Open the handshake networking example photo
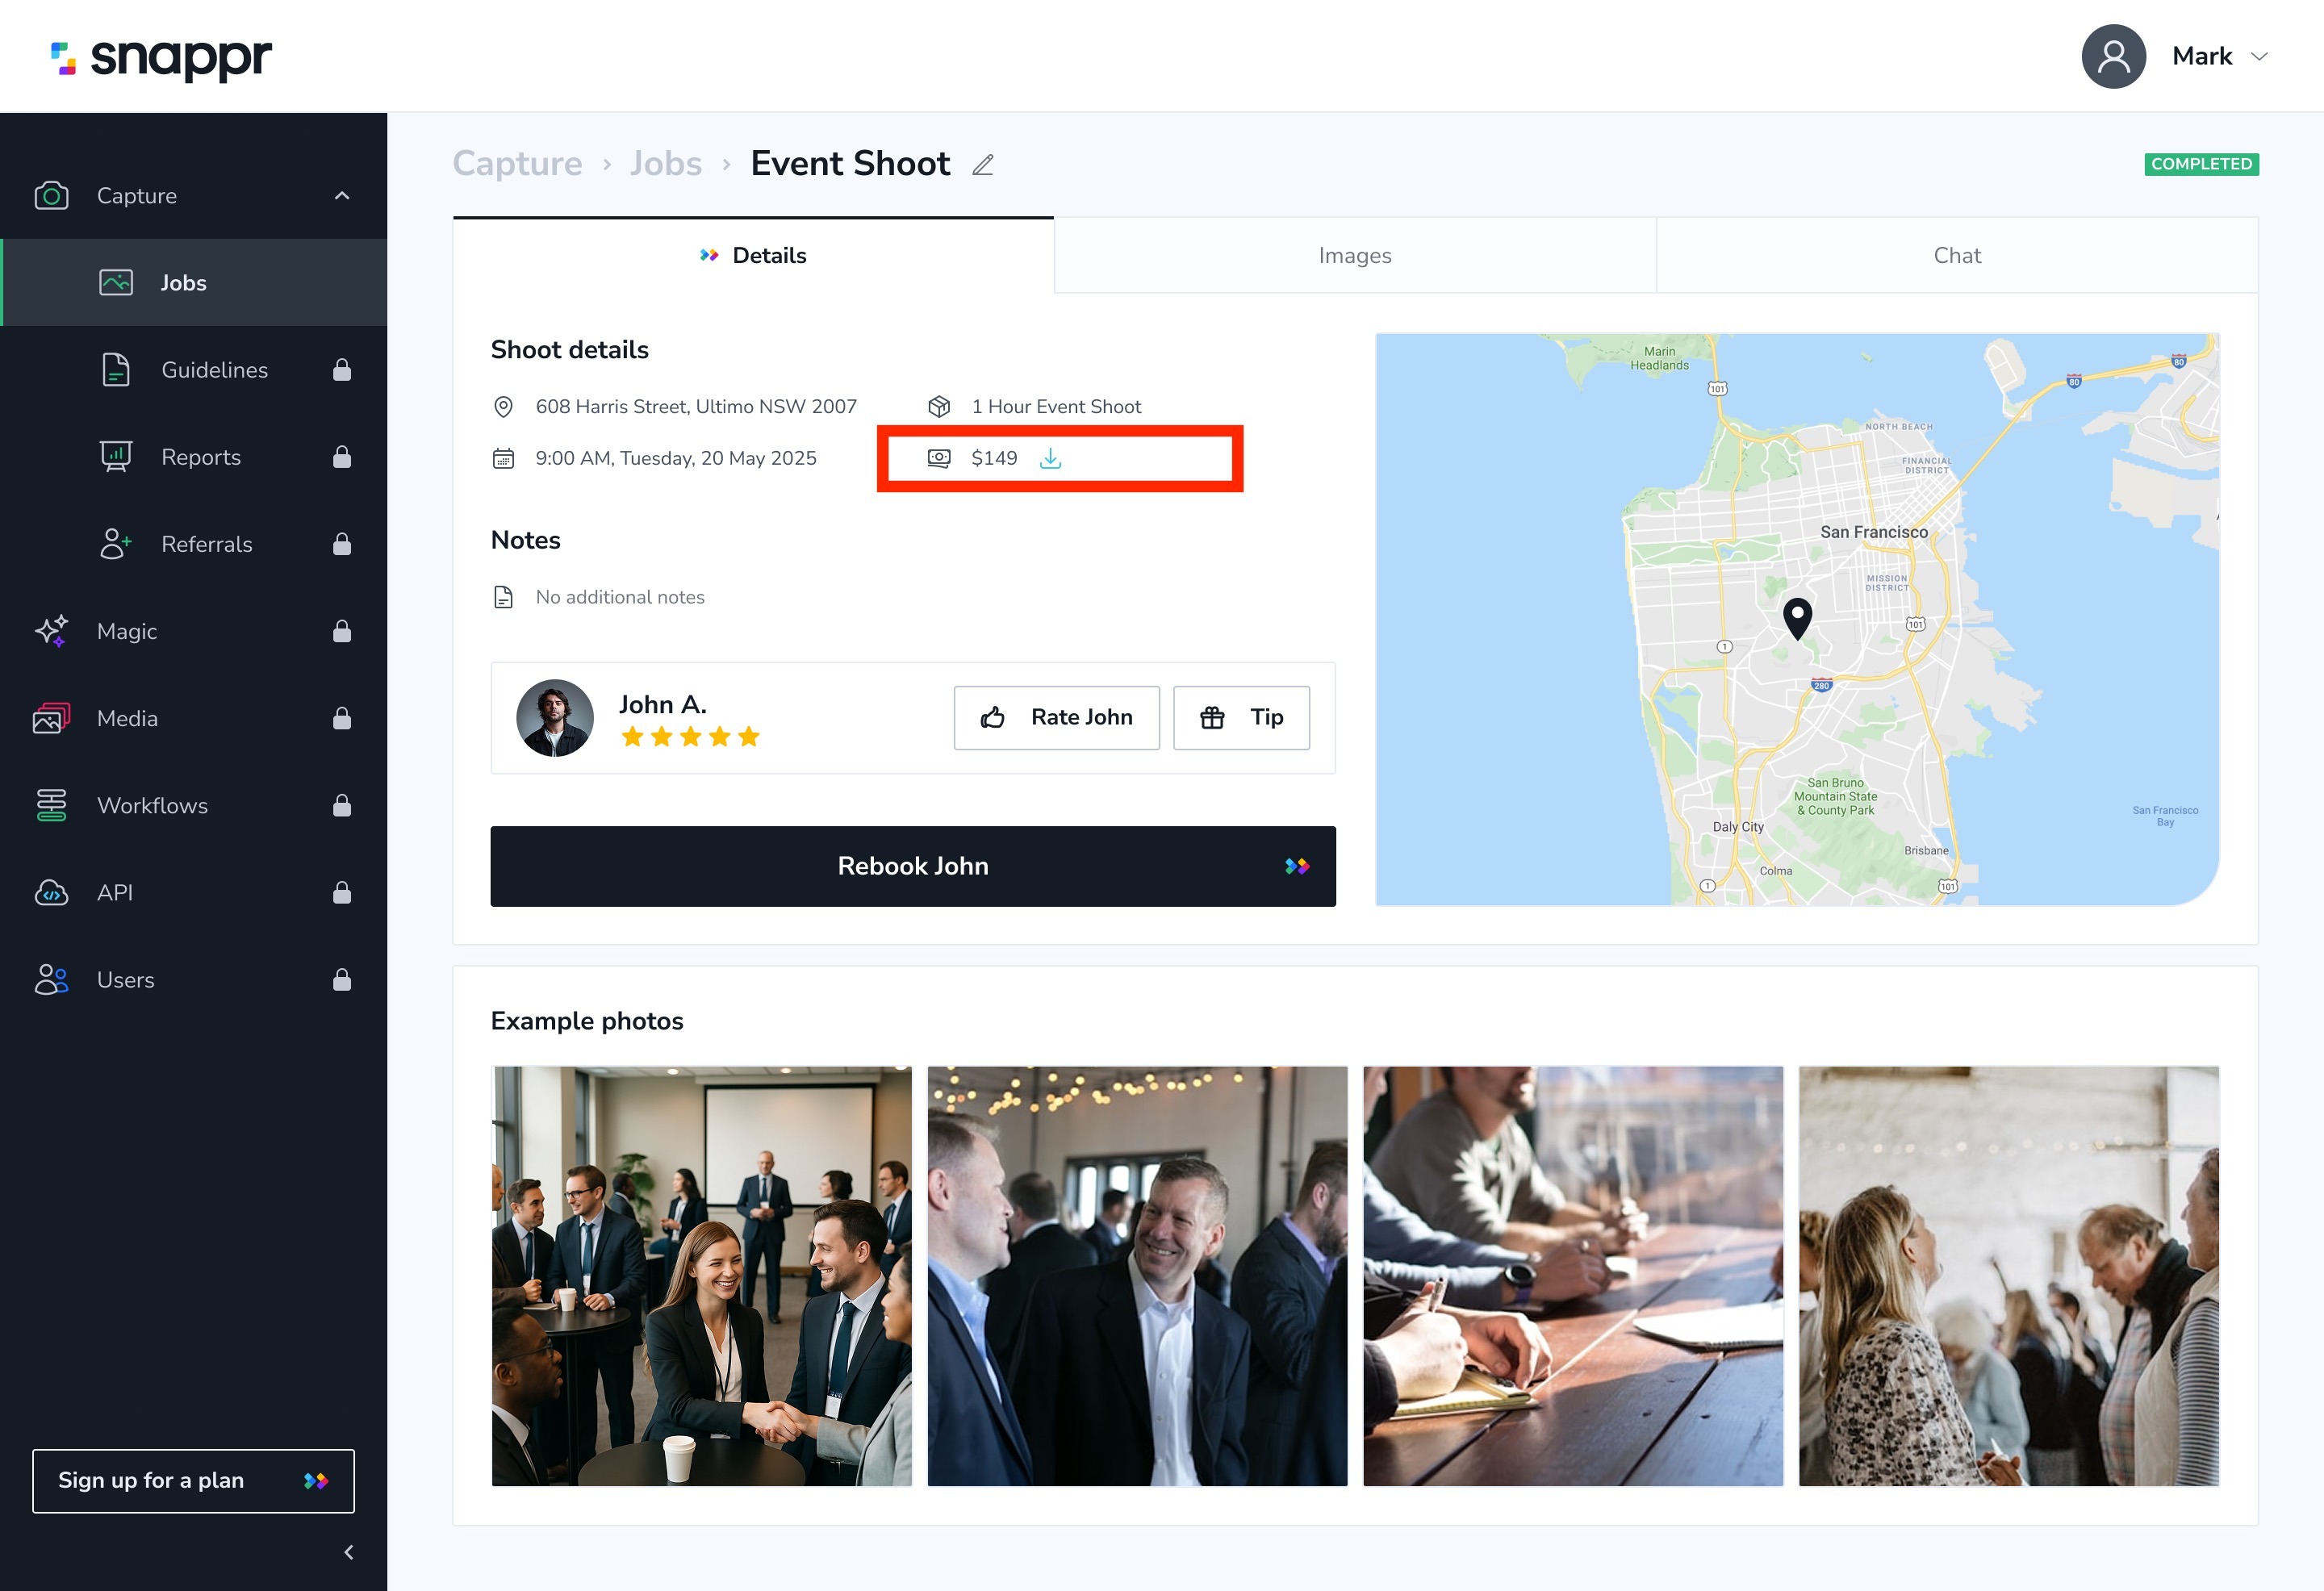Viewport: 2324px width, 1591px height. [701, 1276]
